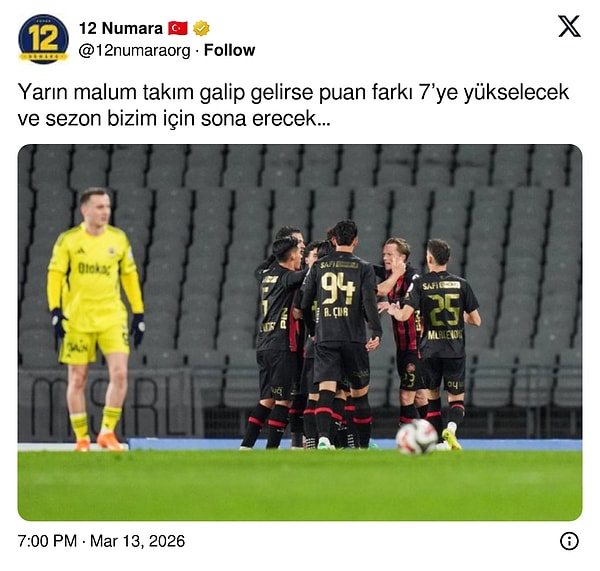The height and width of the screenshot is (571, 600).
Task: Click the soccer ball in photo
Action: point(416,437)
